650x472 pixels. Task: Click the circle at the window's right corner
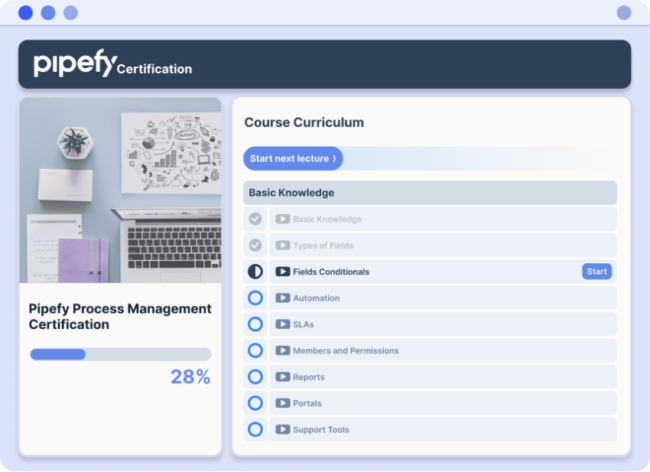pyautogui.click(x=624, y=12)
